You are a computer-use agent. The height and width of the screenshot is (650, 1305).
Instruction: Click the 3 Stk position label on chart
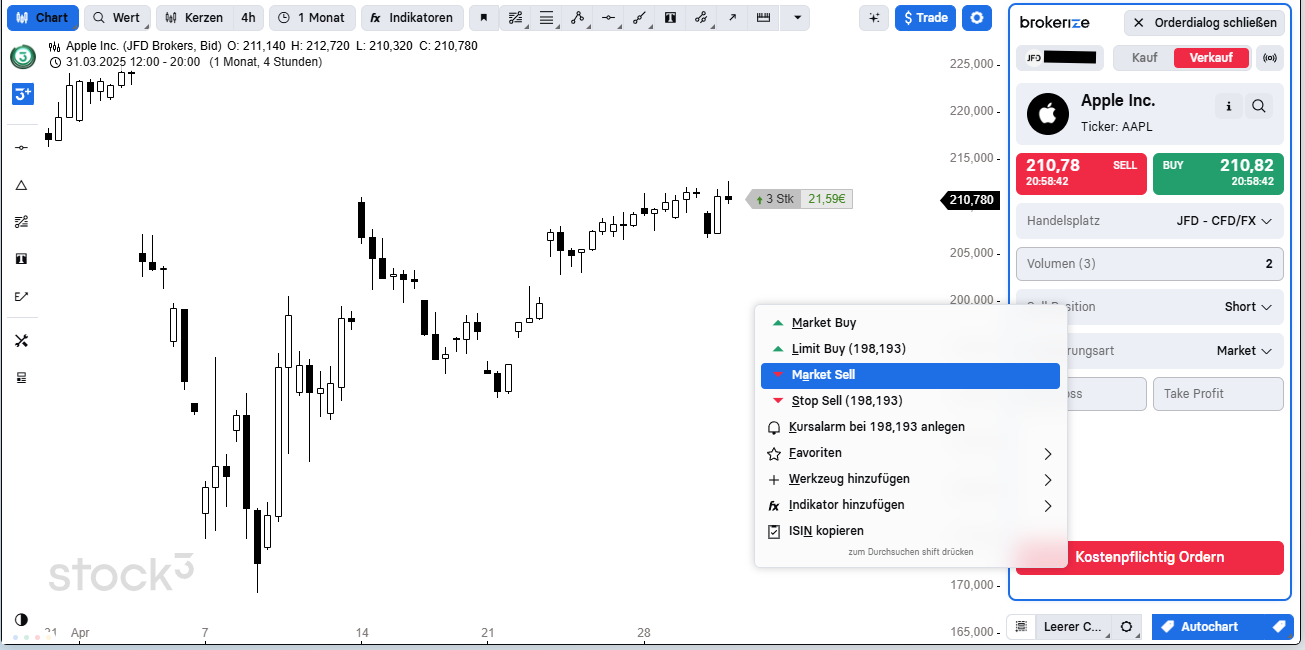click(x=774, y=199)
